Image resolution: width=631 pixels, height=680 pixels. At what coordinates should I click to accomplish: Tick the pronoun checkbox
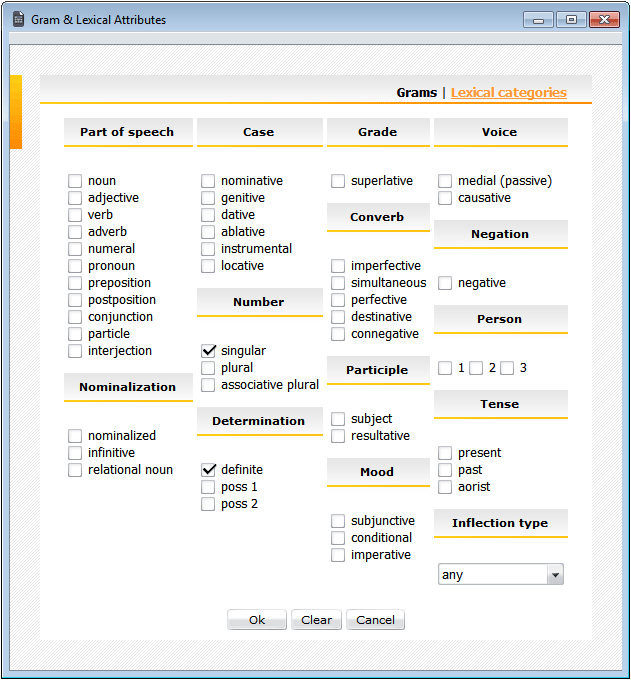(x=75, y=266)
